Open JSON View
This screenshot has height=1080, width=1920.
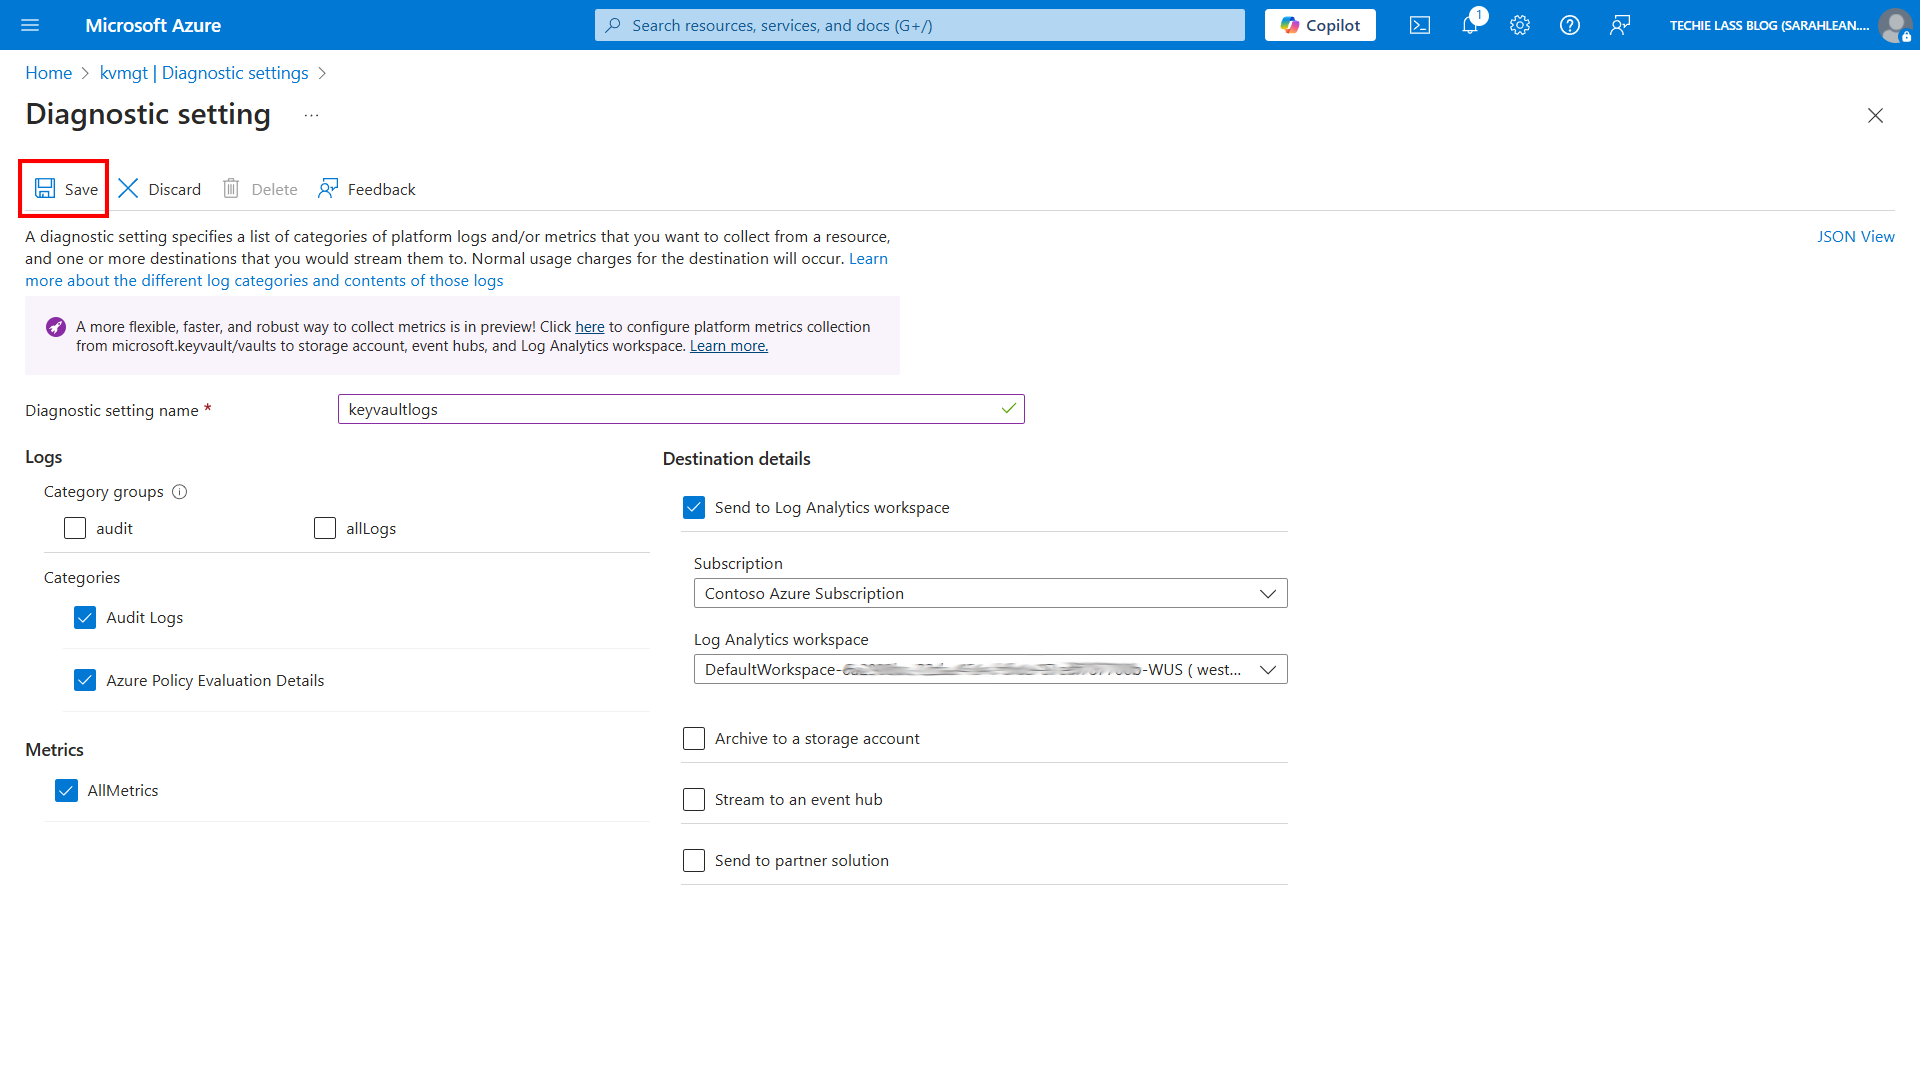click(1856, 236)
